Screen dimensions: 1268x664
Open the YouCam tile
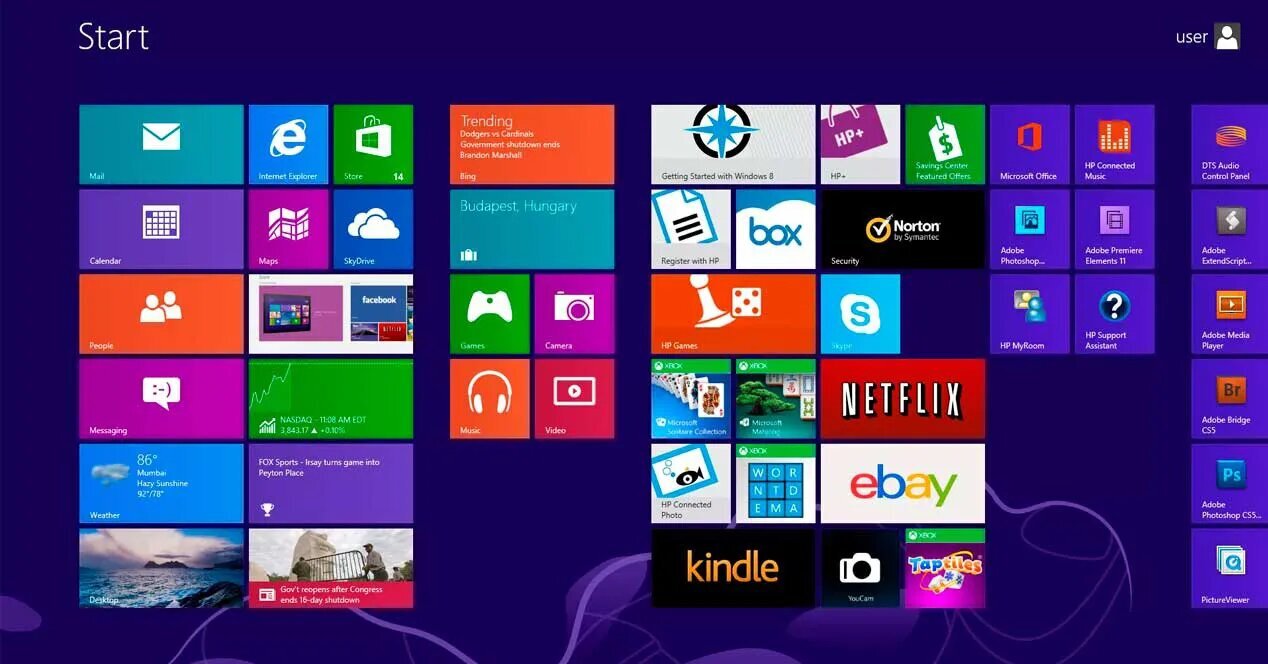pyautogui.click(x=860, y=568)
